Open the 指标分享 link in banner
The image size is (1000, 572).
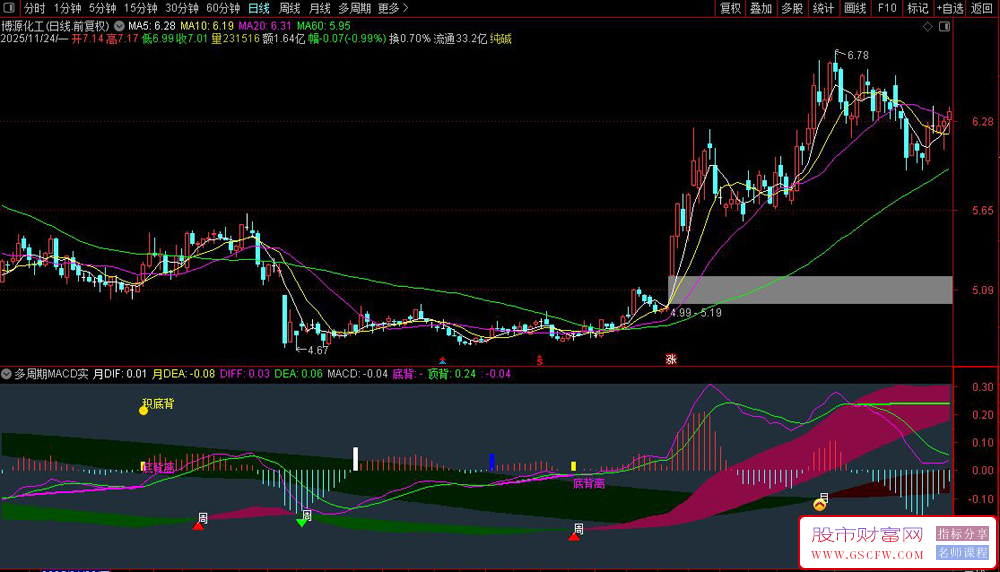(962, 534)
